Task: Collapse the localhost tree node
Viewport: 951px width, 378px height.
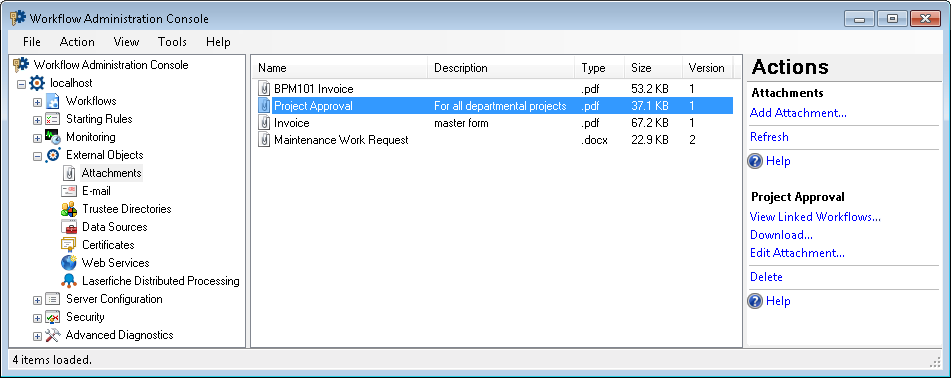Action: click(21, 84)
